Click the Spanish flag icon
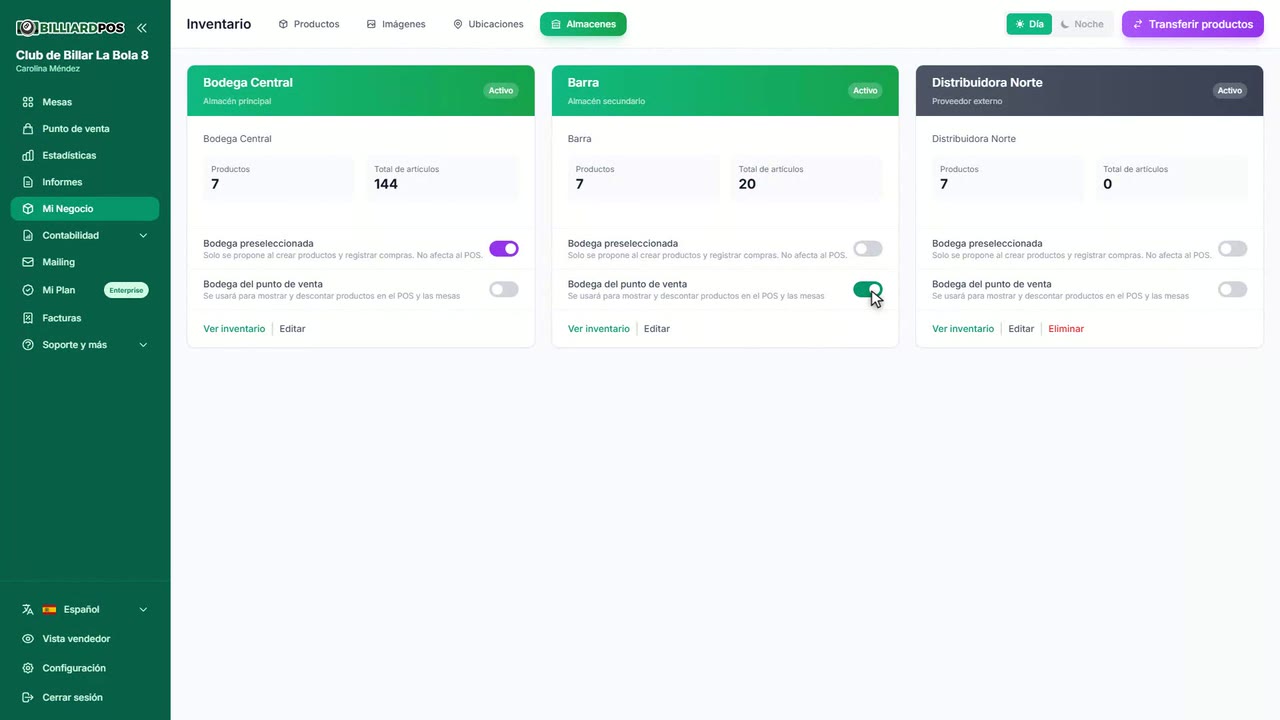The width and height of the screenshot is (1280, 720). point(49,609)
